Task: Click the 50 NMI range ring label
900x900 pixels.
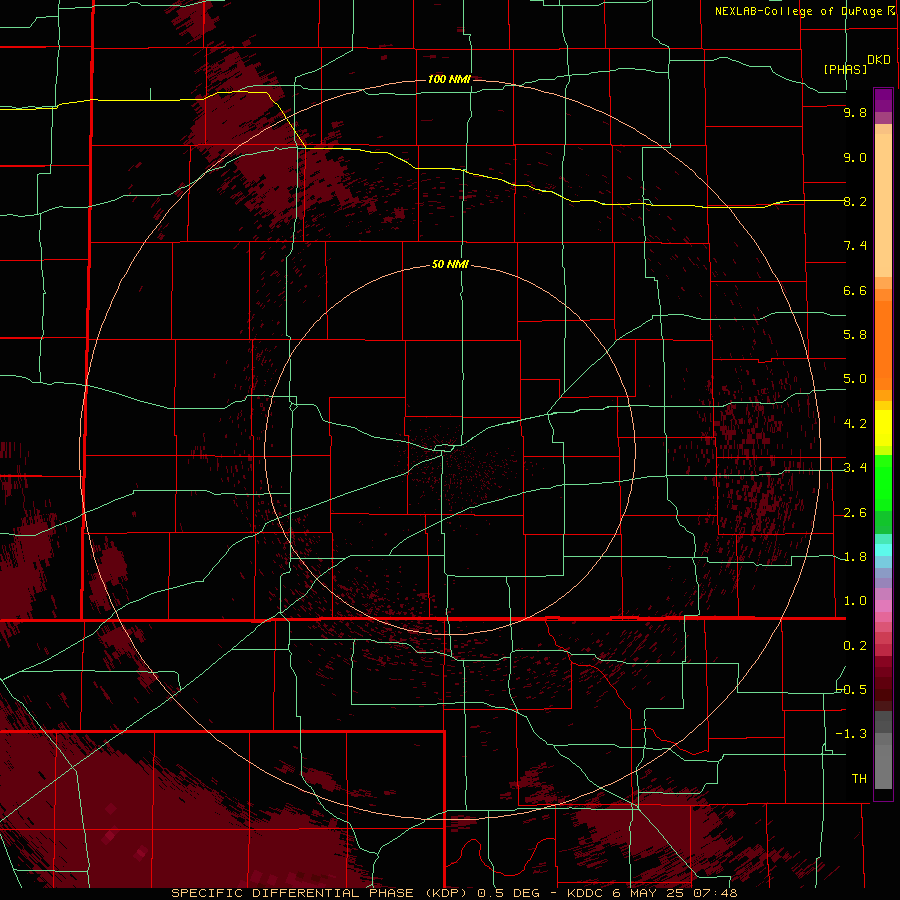Action: pos(450,264)
